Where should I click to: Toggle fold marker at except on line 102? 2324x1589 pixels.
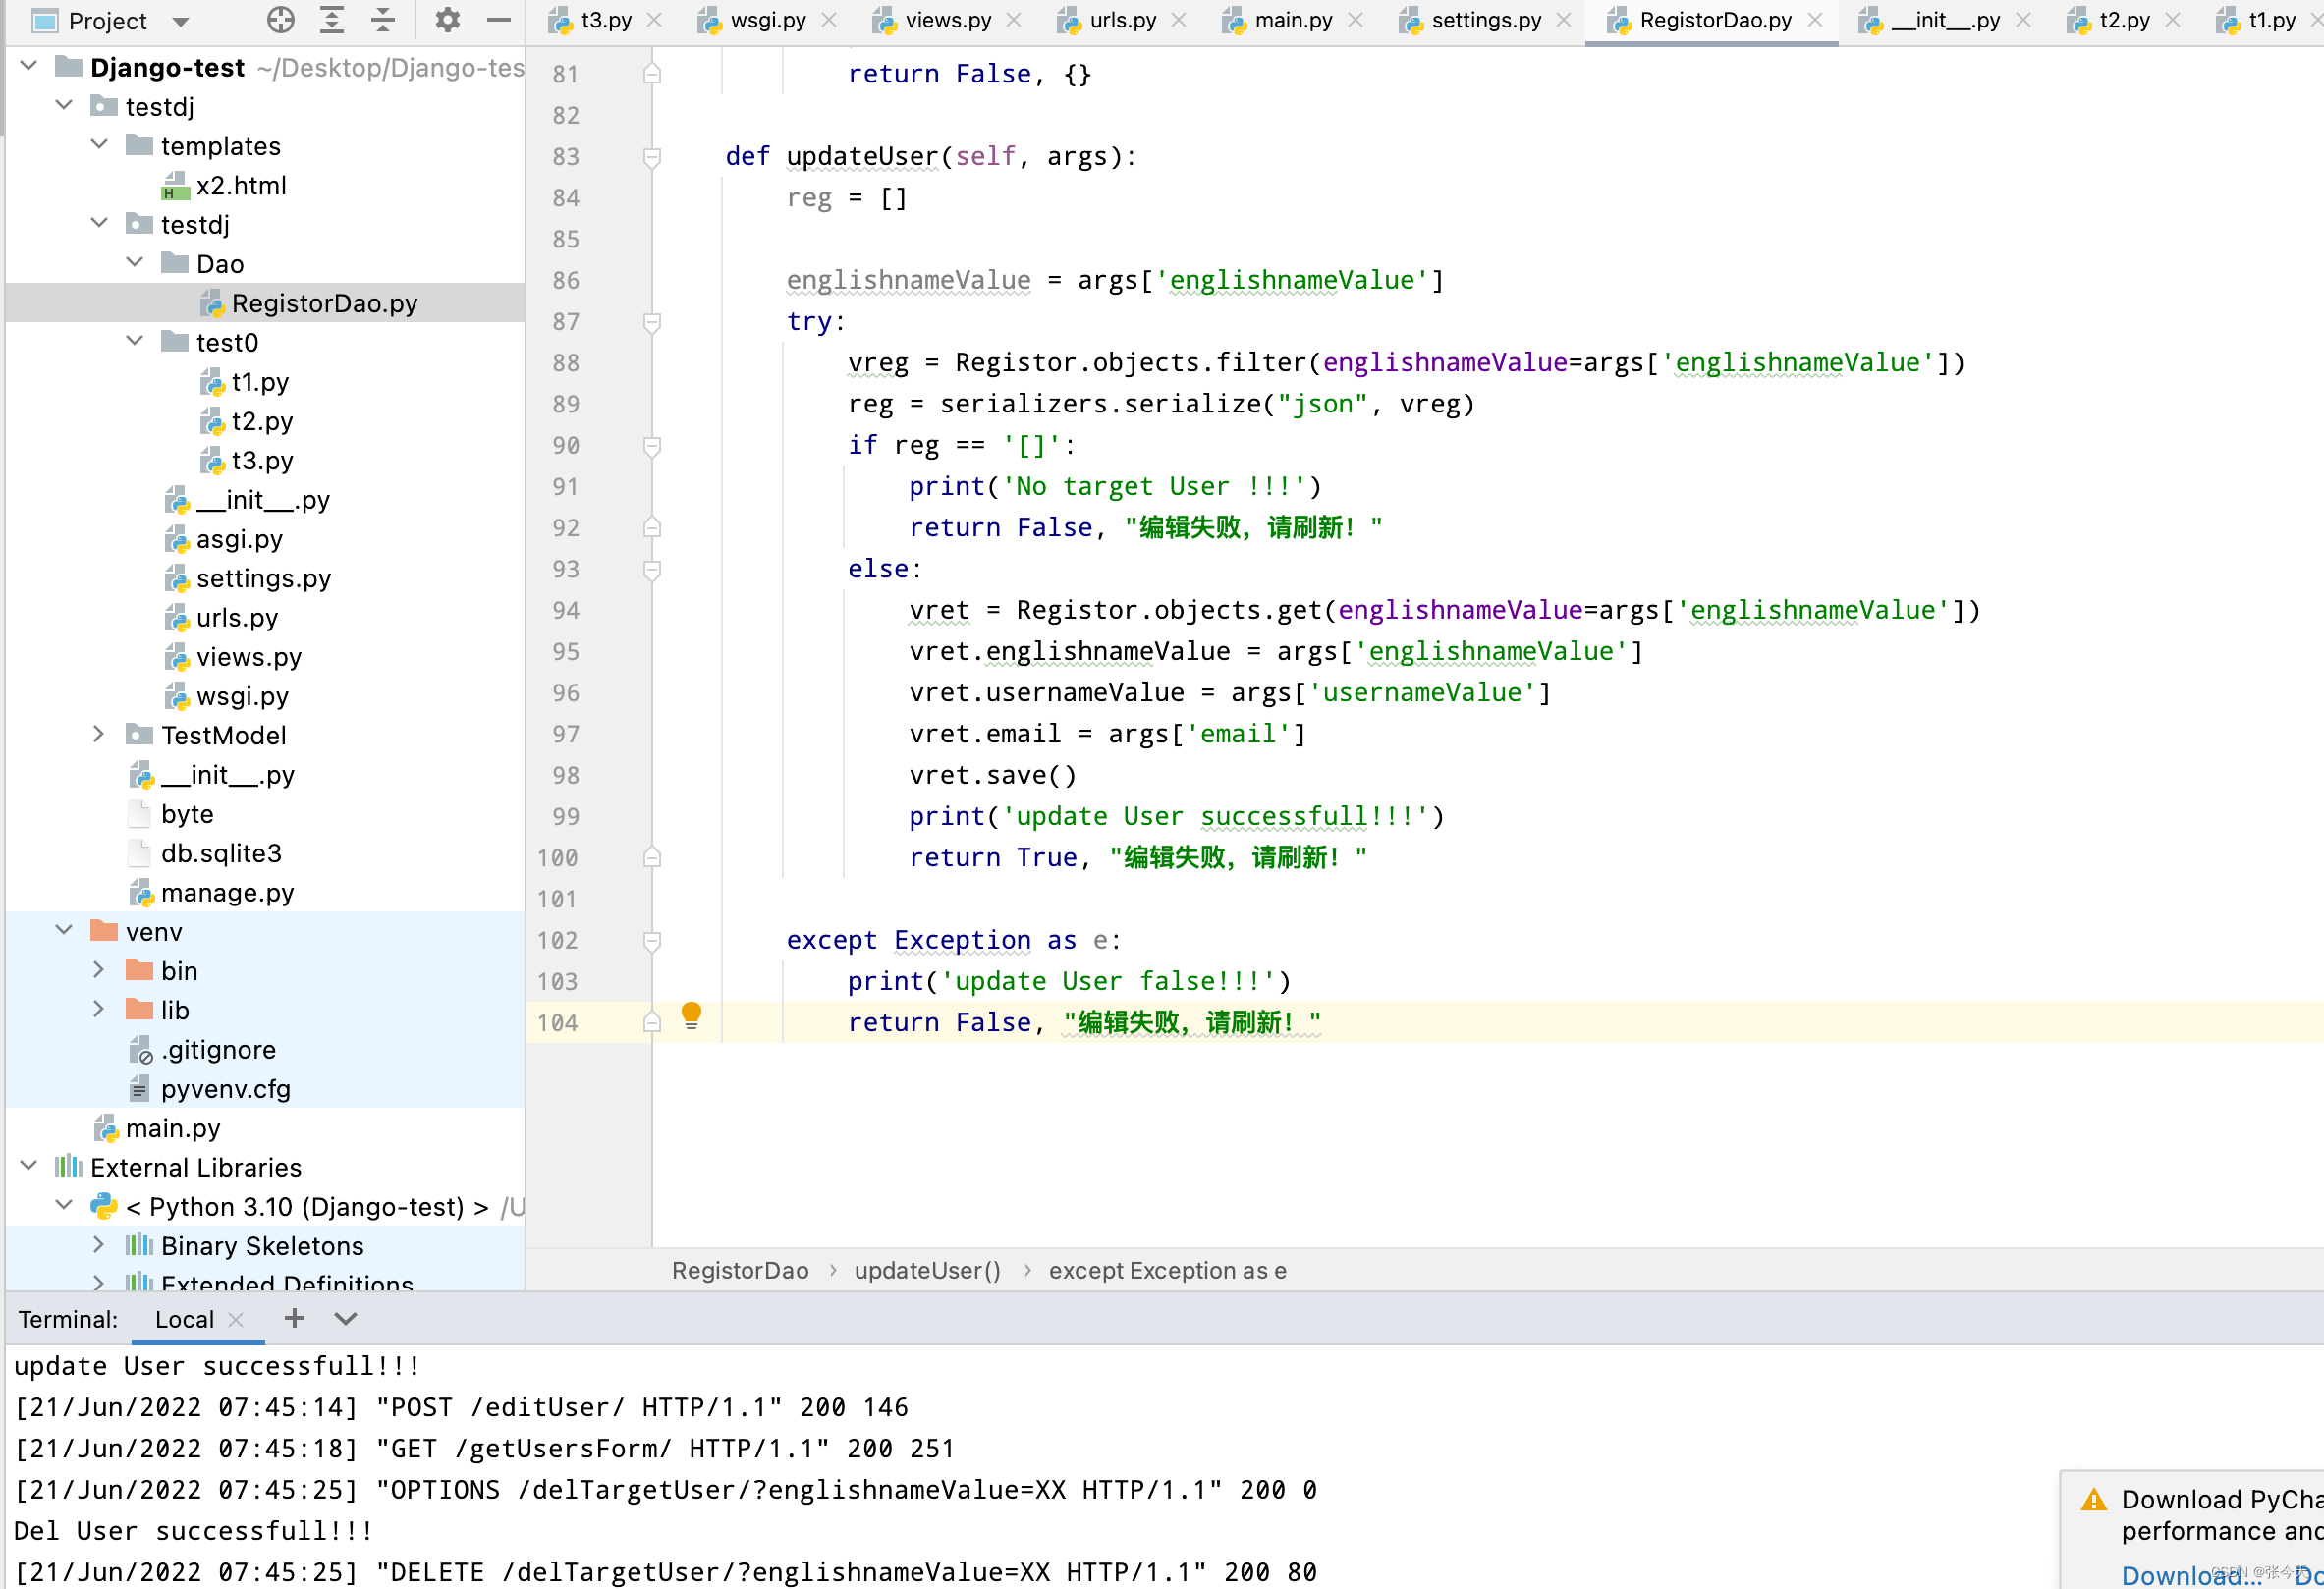[652, 941]
